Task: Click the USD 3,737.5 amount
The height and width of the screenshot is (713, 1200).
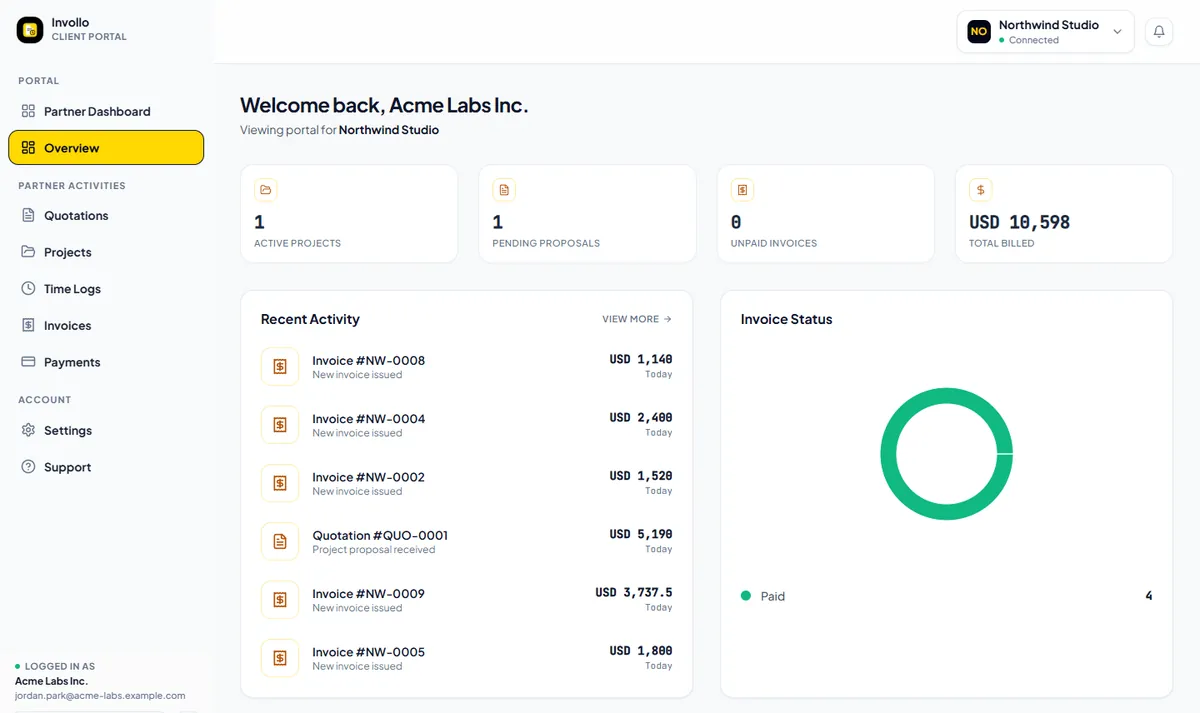Action: pos(634,592)
